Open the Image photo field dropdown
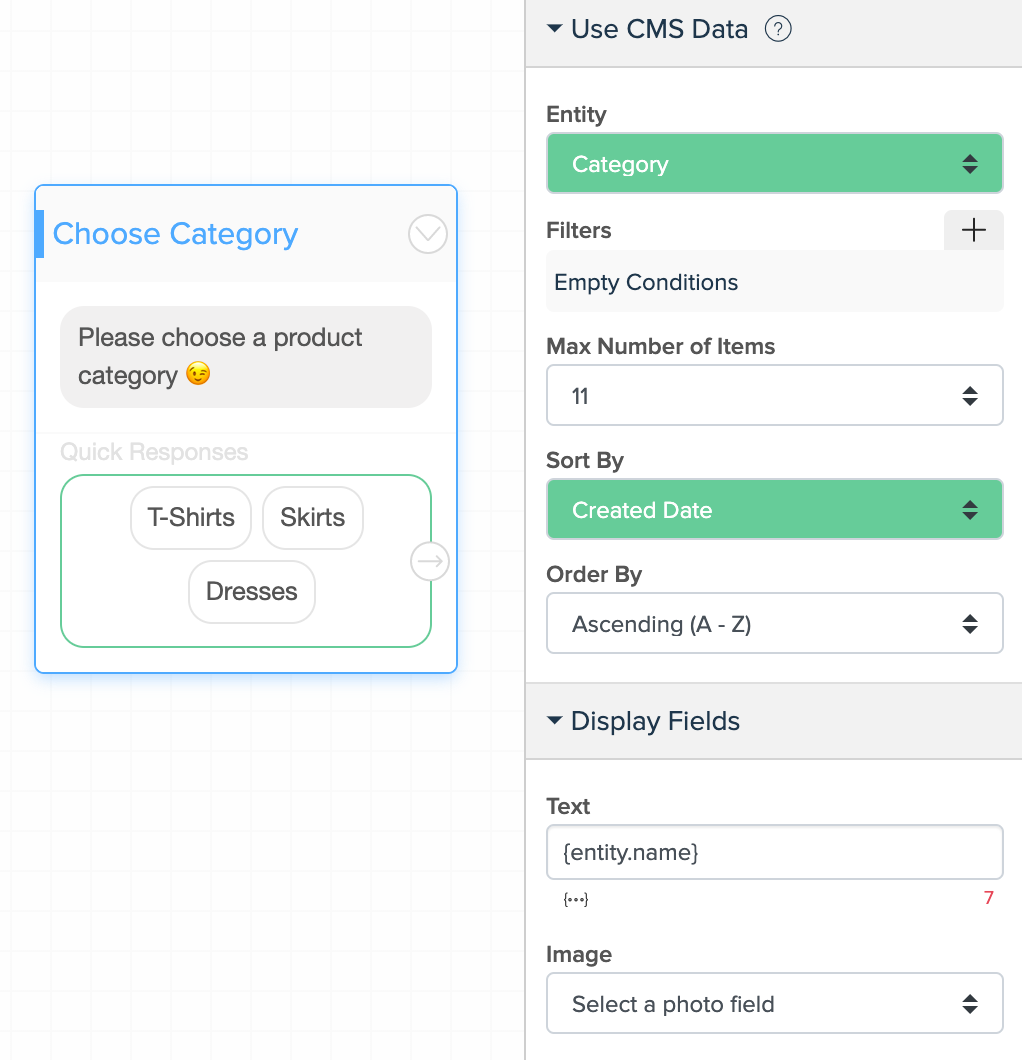Image resolution: width=1022 pixels, height=1060 pixels. [775, 1003]
